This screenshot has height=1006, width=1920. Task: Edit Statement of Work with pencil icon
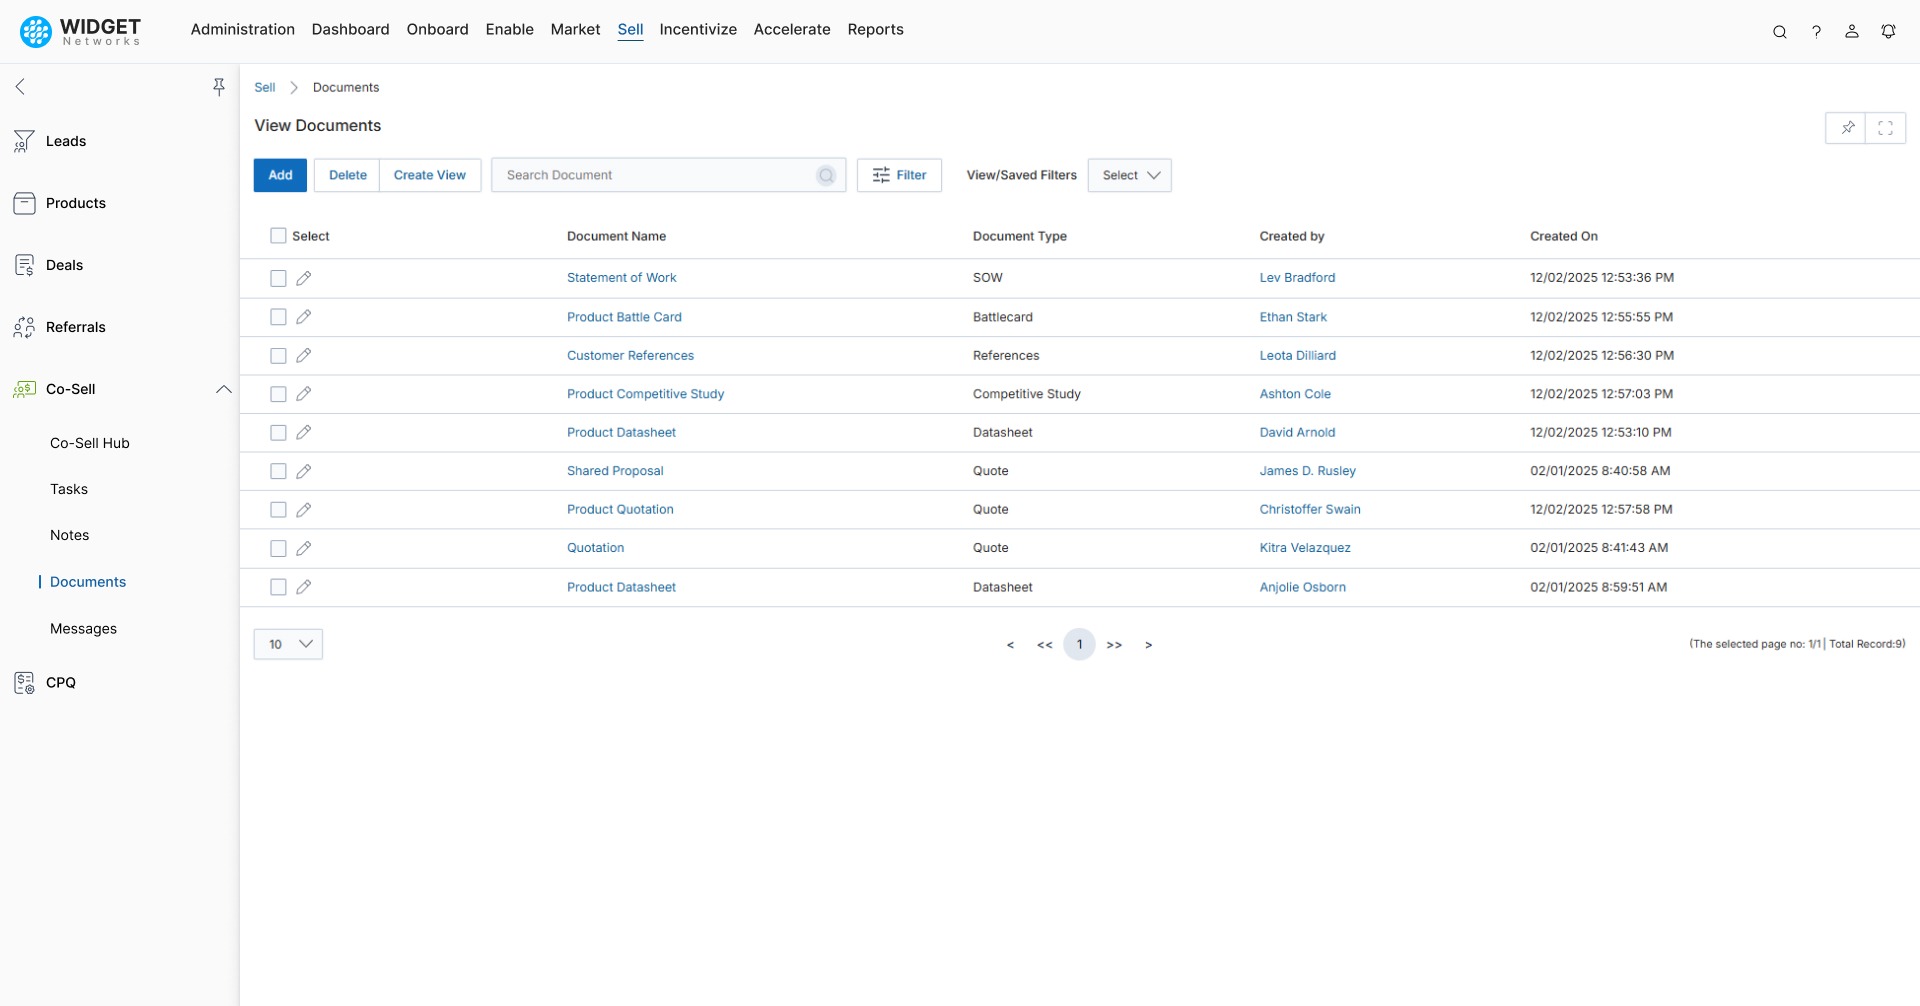tap(304, 278)
